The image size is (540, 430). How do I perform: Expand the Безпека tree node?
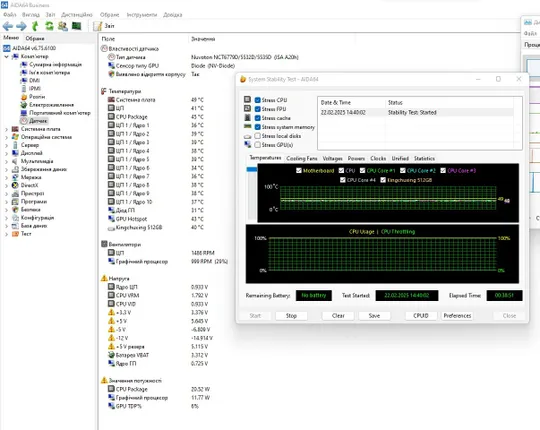click(x=7, y=210)
